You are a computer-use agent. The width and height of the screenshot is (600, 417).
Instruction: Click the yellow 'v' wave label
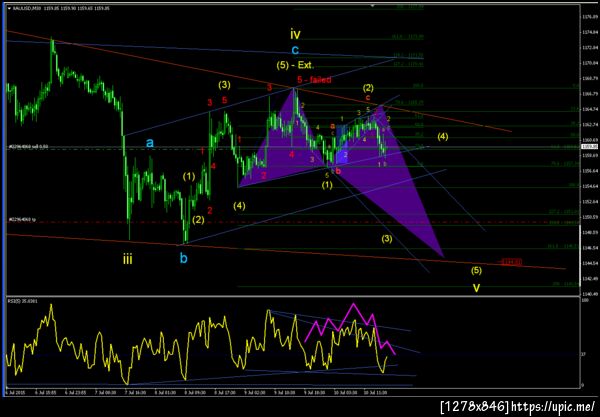[x=476, y=288]
